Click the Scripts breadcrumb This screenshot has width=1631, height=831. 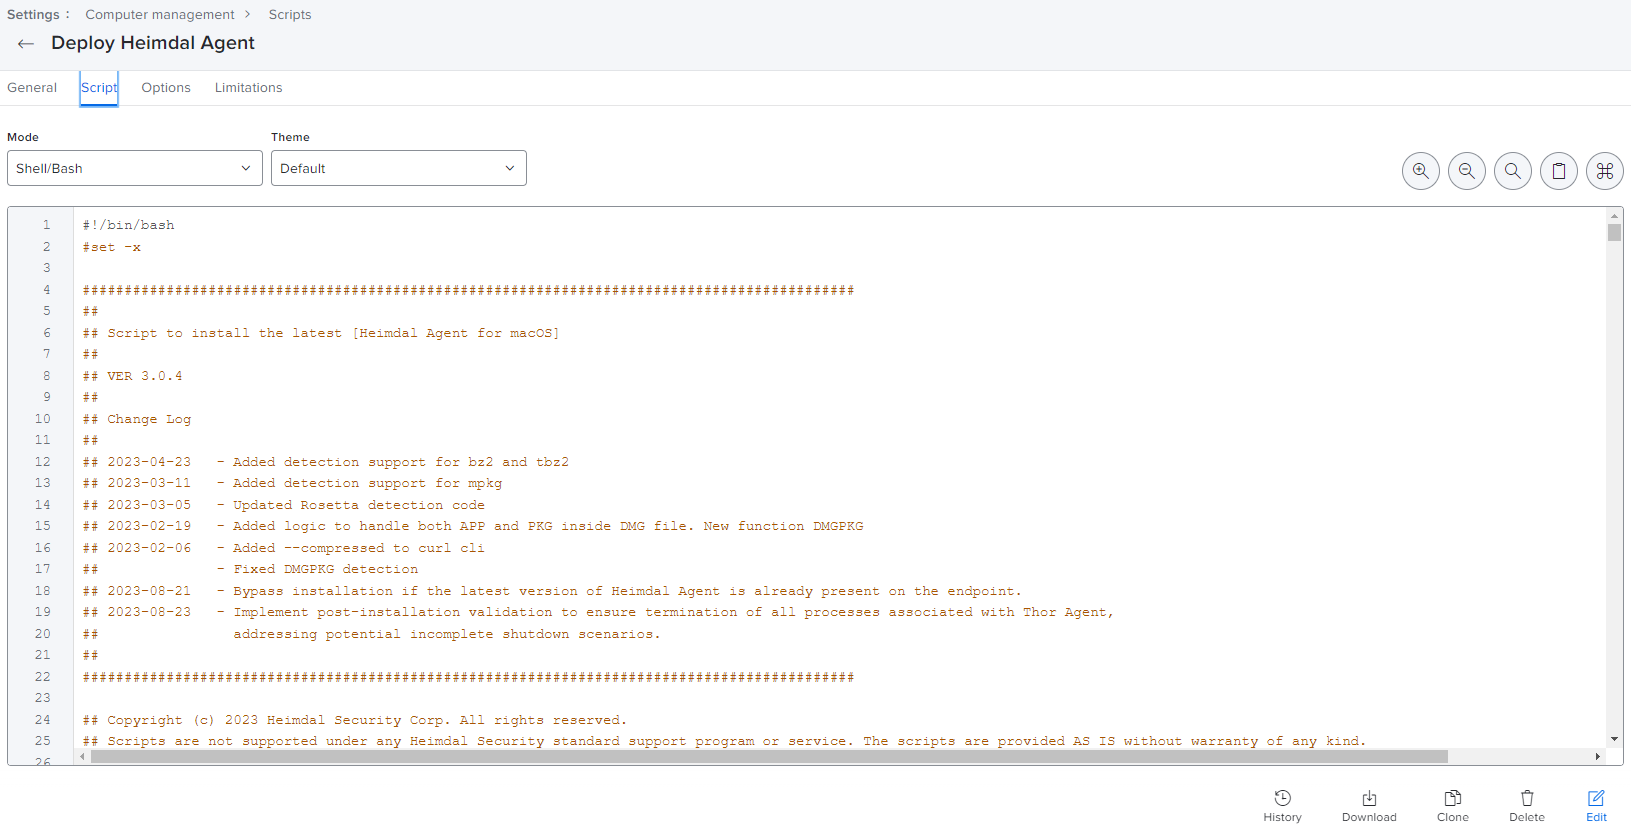coord(290,14)
